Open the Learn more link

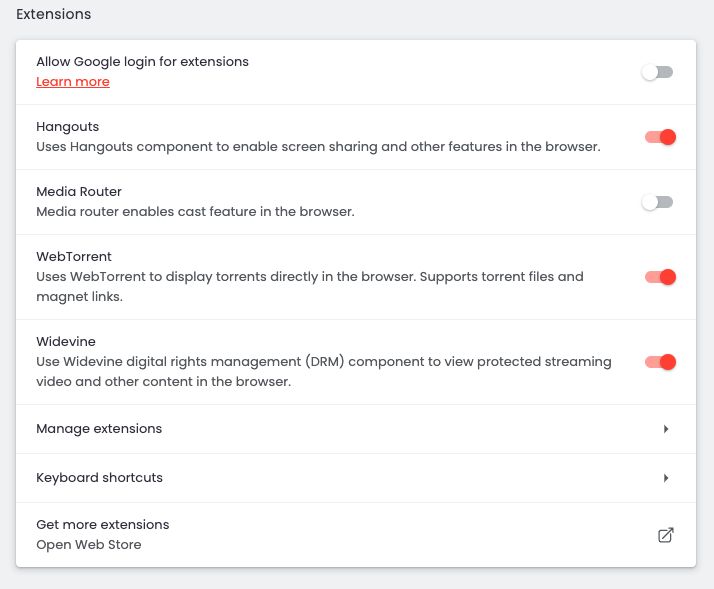[x=73, y=82]
